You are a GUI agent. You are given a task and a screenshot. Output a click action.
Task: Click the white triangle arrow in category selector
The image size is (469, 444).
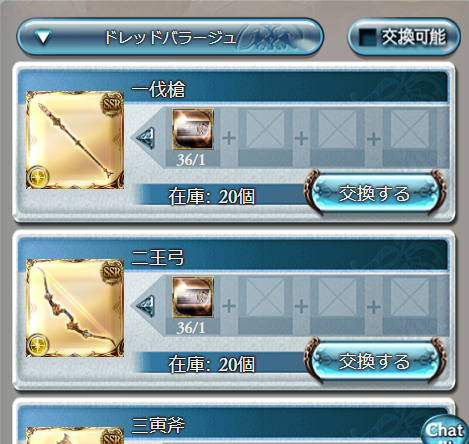tap(43, 37)
